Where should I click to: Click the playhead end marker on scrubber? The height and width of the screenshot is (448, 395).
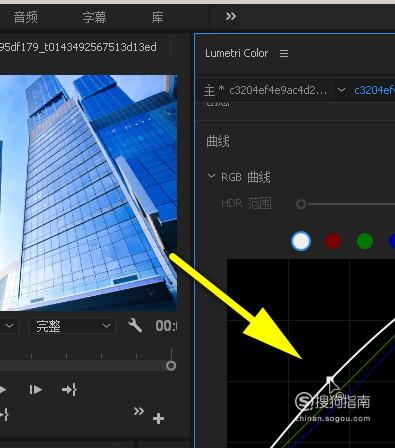pyautogui.click(x=171, y=366)
